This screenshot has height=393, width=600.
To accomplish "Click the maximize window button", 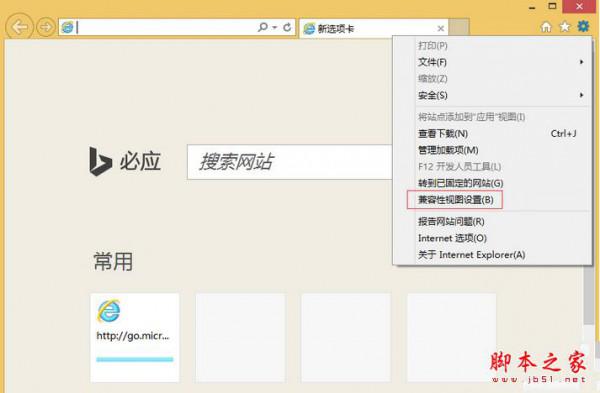I will click(x=552, y=6).
